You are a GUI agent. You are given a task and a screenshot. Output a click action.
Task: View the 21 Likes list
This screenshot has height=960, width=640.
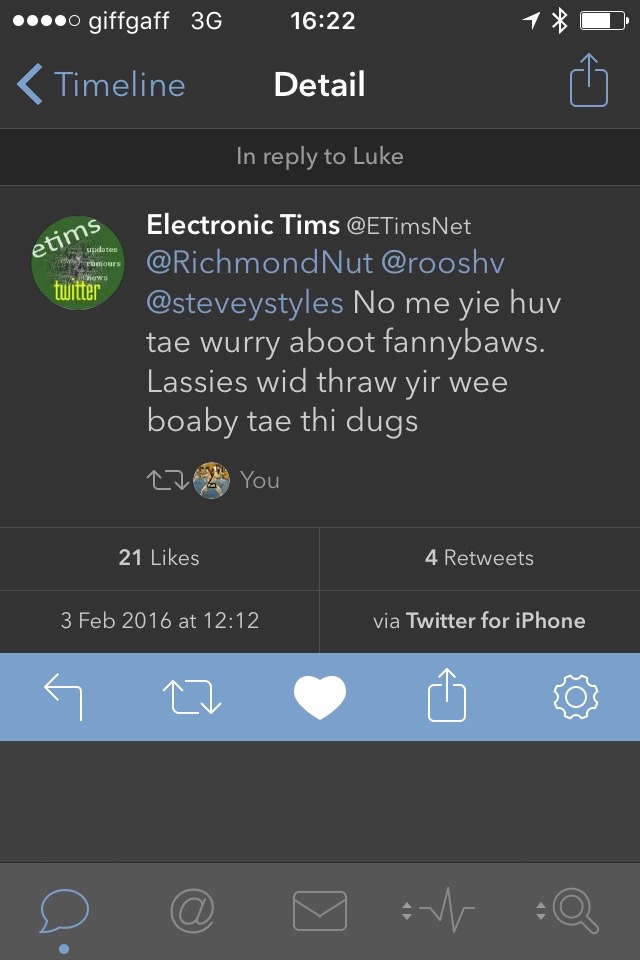(x=159, y=558)
